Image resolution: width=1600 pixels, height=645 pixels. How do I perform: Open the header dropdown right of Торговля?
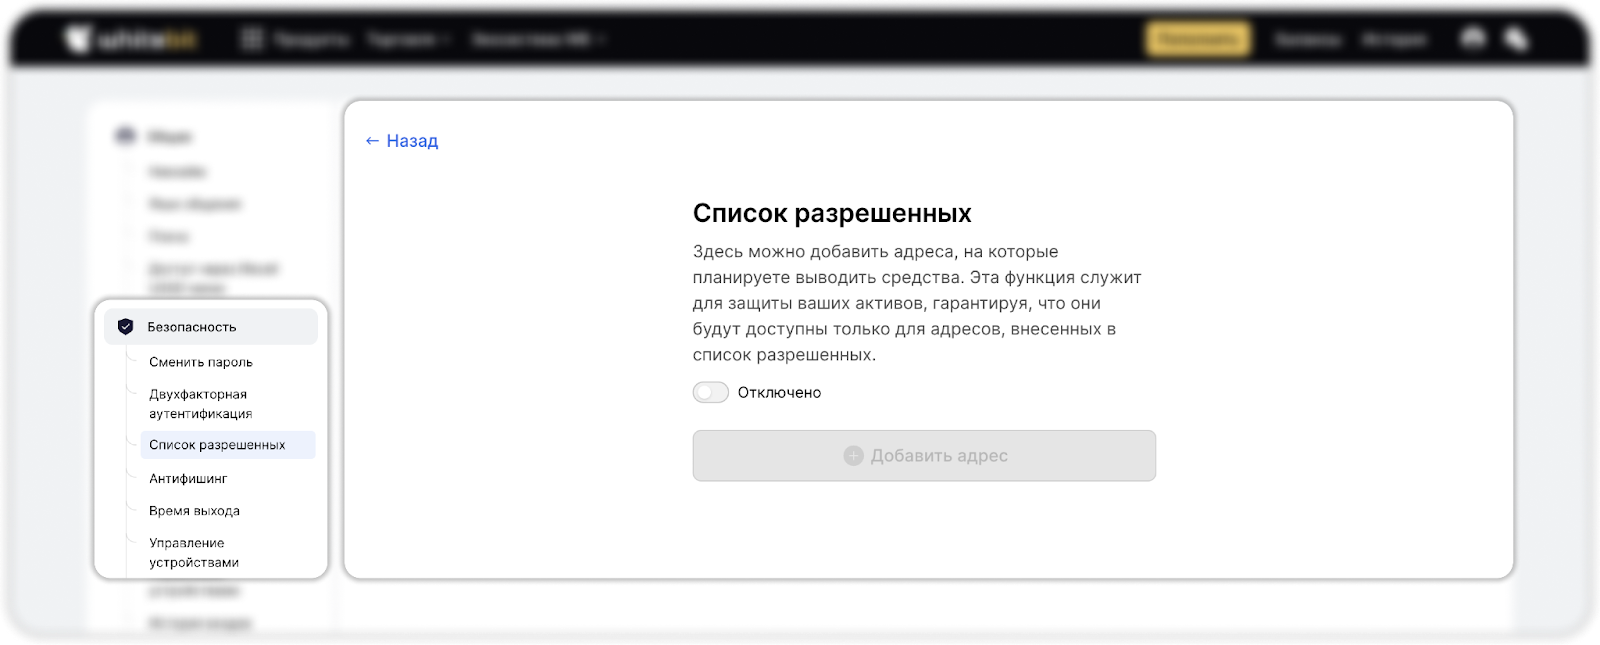point(538,40)
